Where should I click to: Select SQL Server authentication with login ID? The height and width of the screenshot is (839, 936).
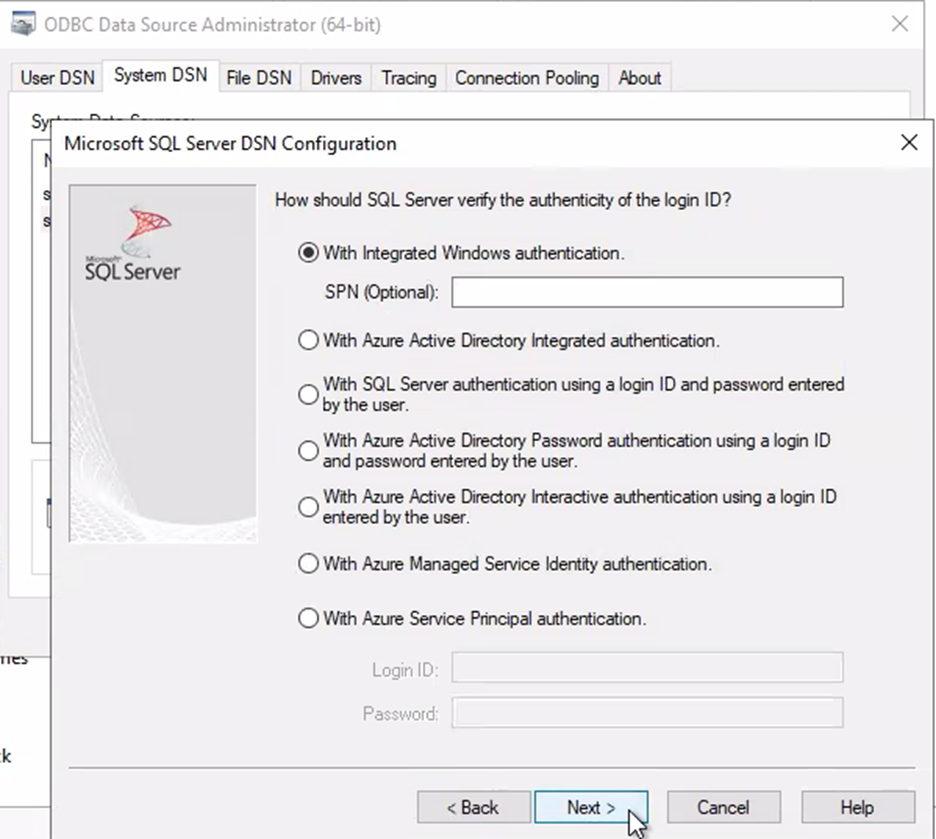(308, 395)
